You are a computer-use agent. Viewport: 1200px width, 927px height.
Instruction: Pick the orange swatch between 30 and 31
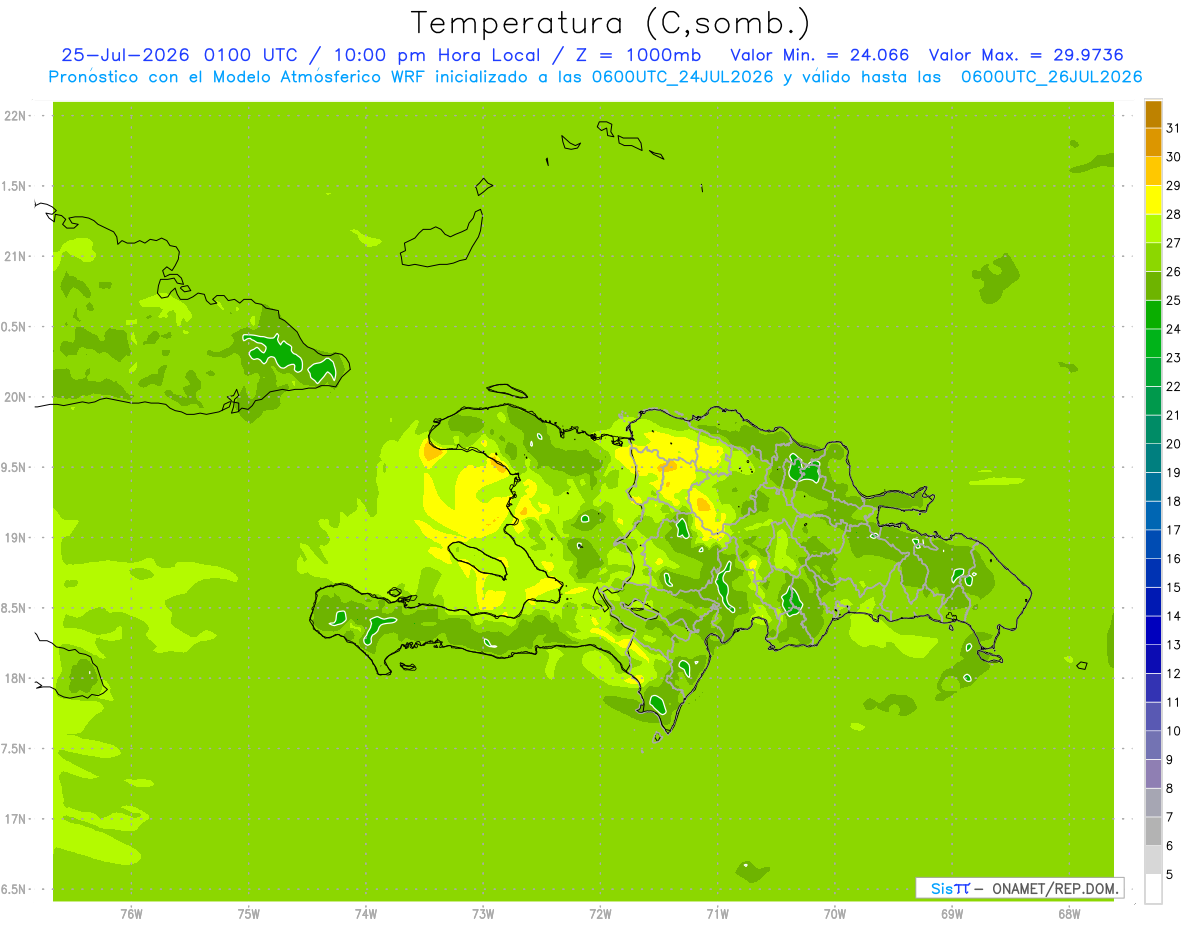1153,143
